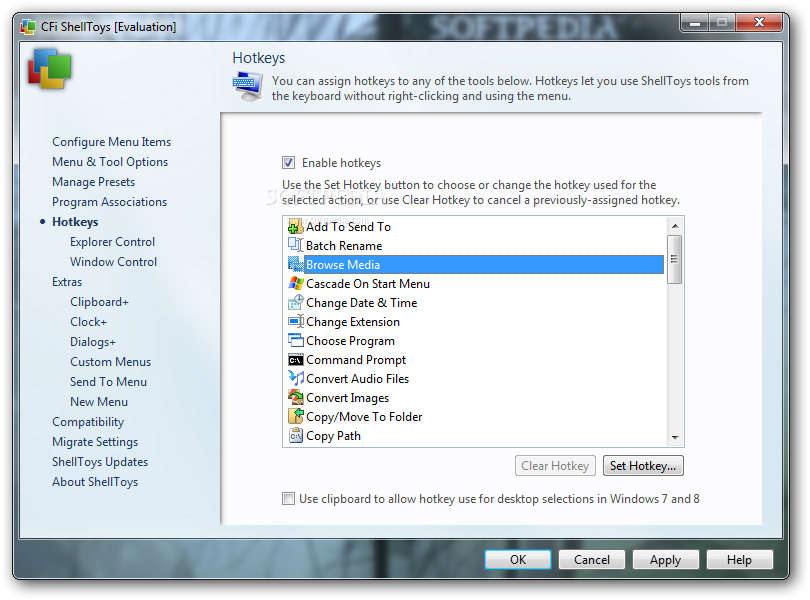Enable clipboard use for desktop selections checkbox
810x600 pixels.
[288, 499]
